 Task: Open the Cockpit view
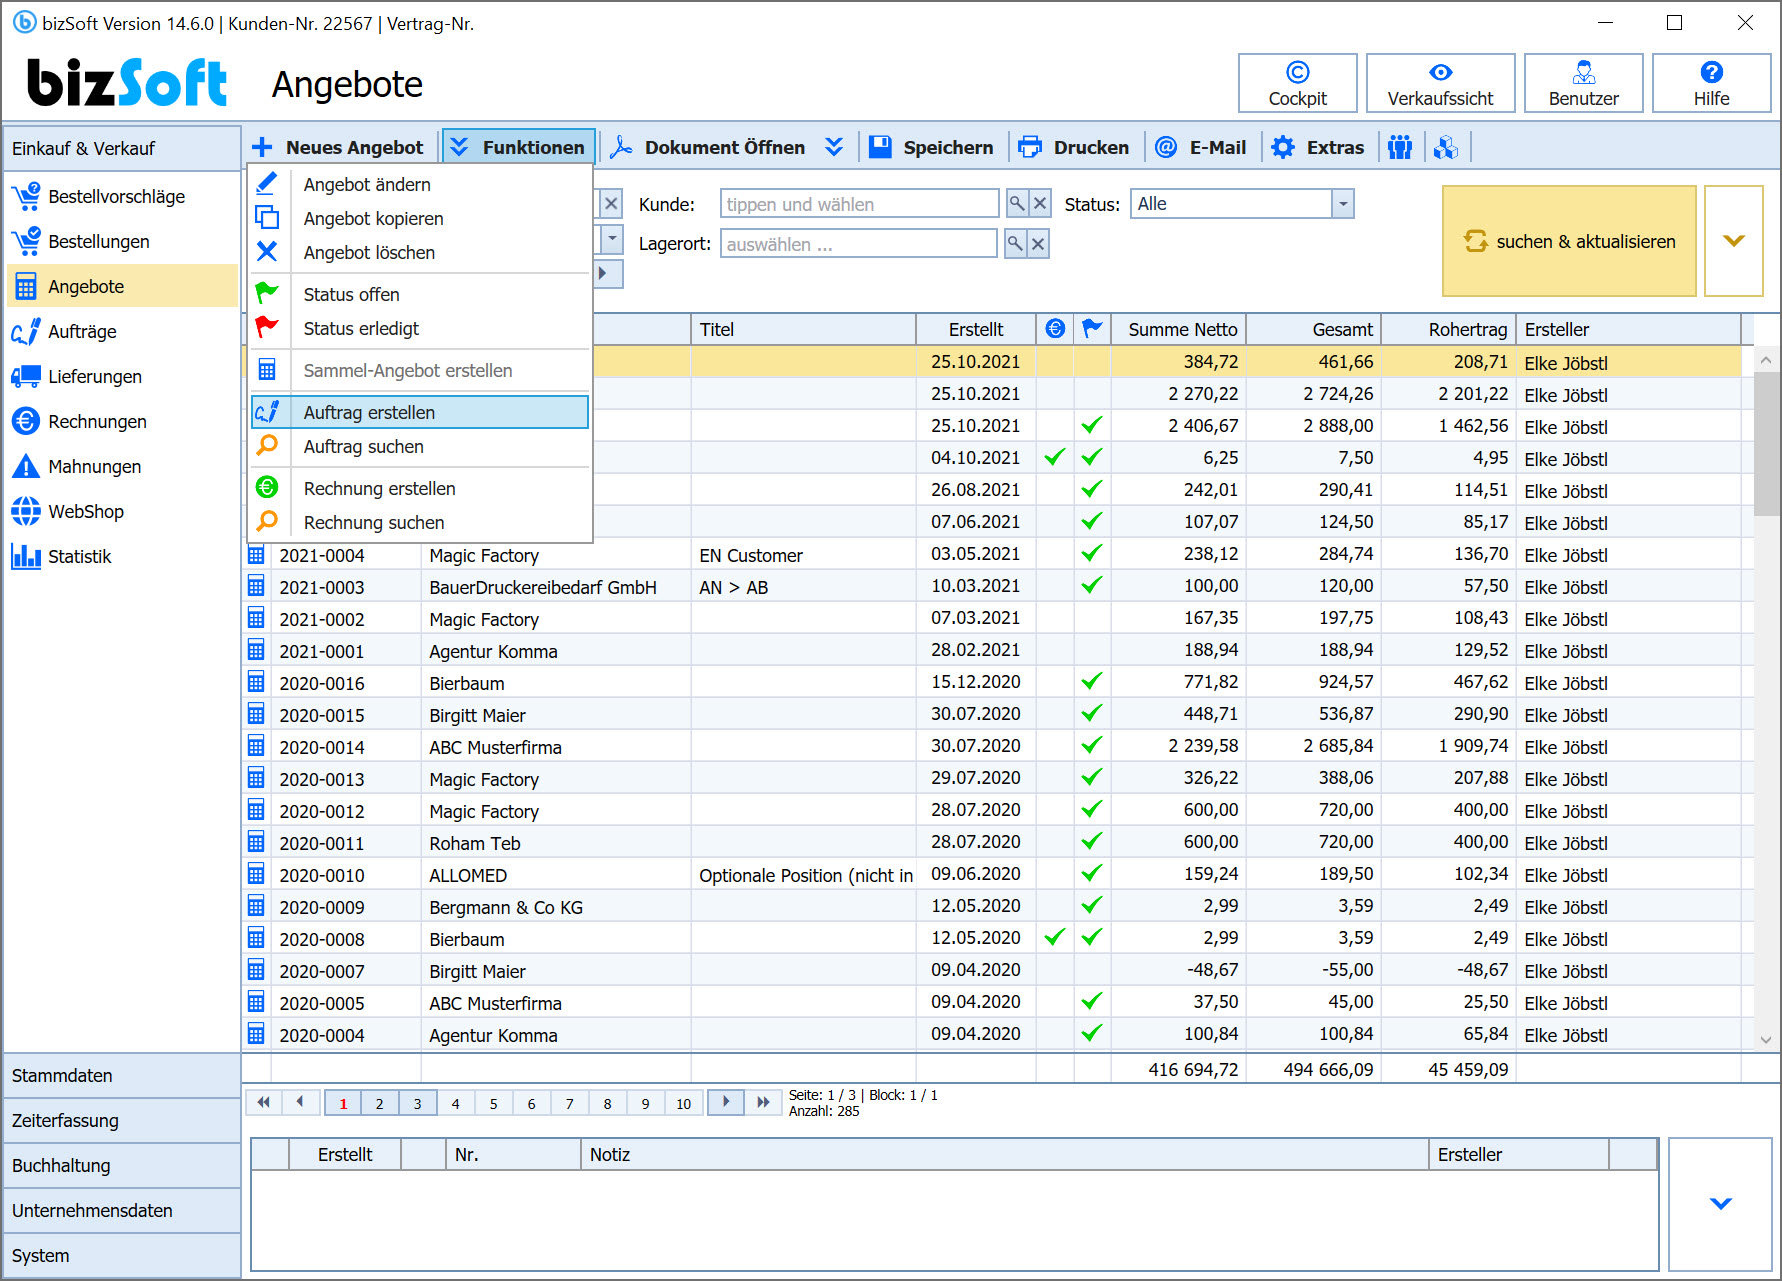(1297, 83)
